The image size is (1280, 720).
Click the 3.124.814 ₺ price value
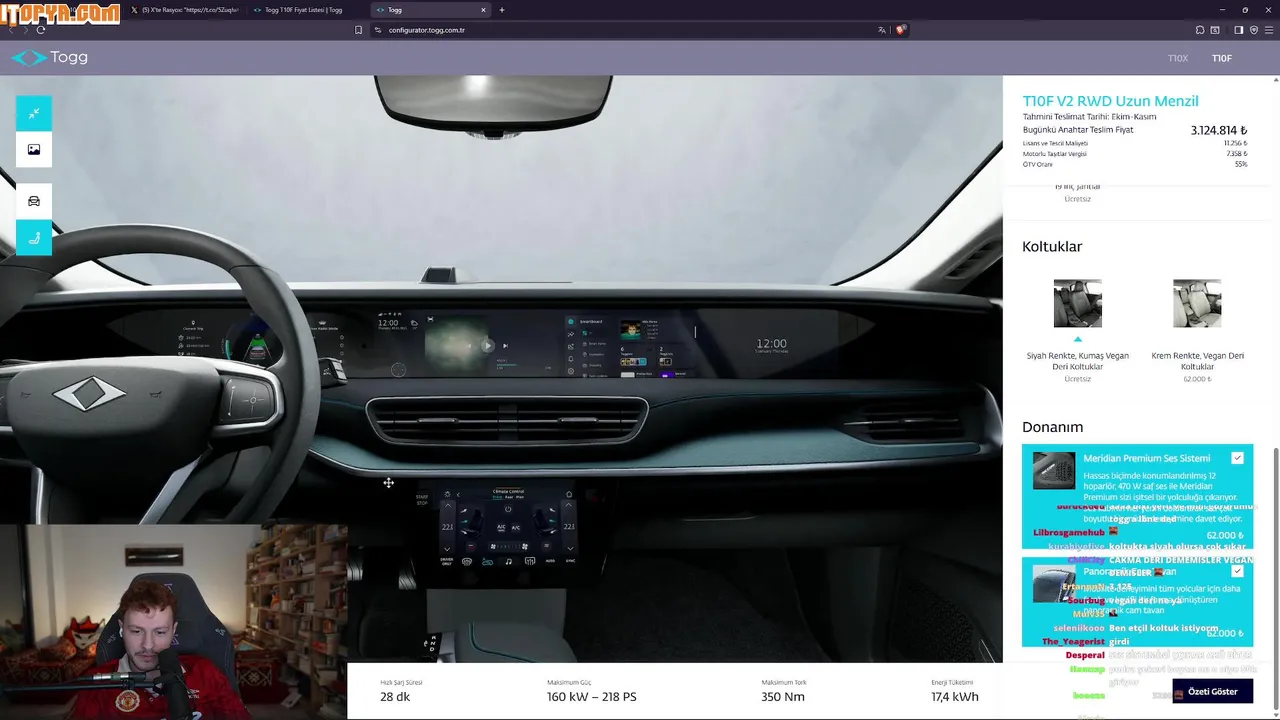1219,130
